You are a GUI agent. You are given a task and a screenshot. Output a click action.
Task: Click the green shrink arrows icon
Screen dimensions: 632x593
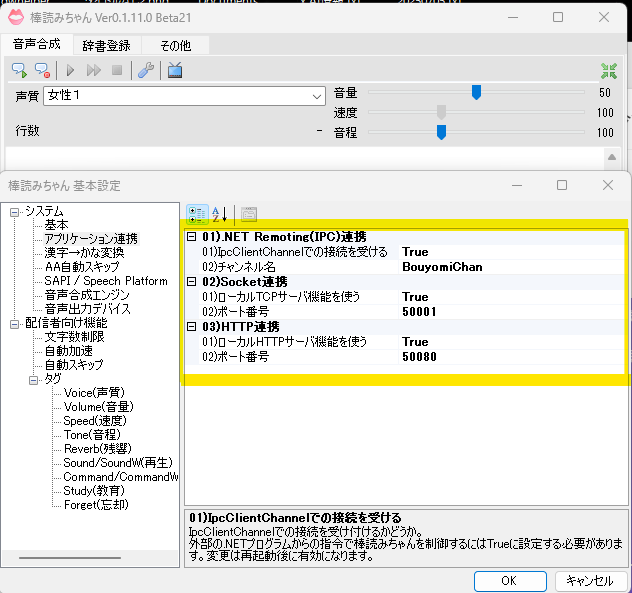[x=609, y=70]
